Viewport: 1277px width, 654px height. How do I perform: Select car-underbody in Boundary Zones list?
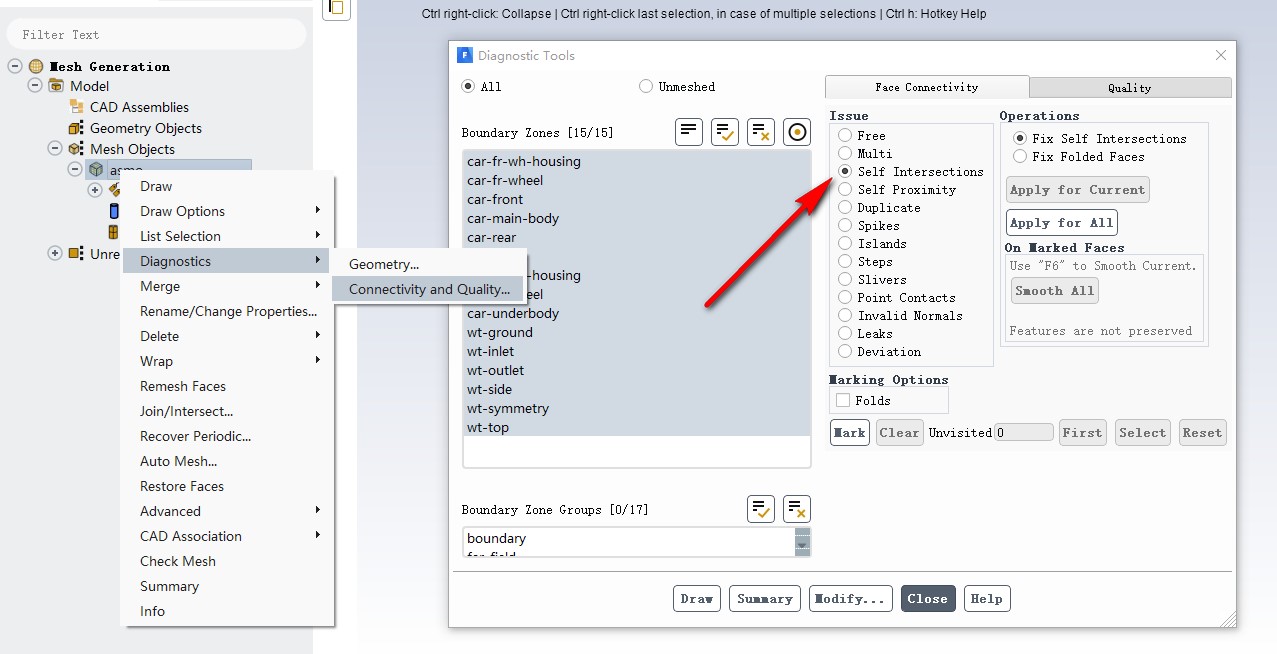click(637, 313)
